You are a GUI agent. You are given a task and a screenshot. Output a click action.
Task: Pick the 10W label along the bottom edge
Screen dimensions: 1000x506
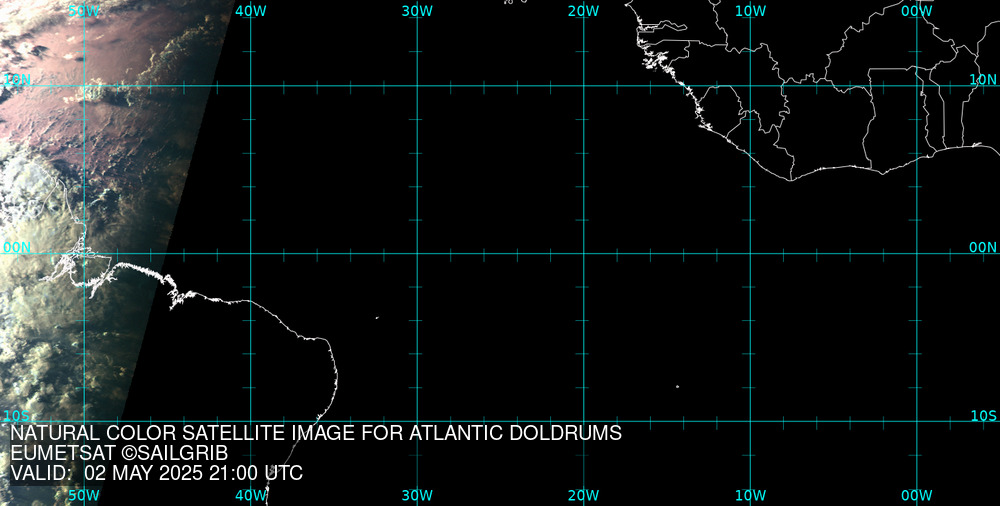(x=750, y=495)
